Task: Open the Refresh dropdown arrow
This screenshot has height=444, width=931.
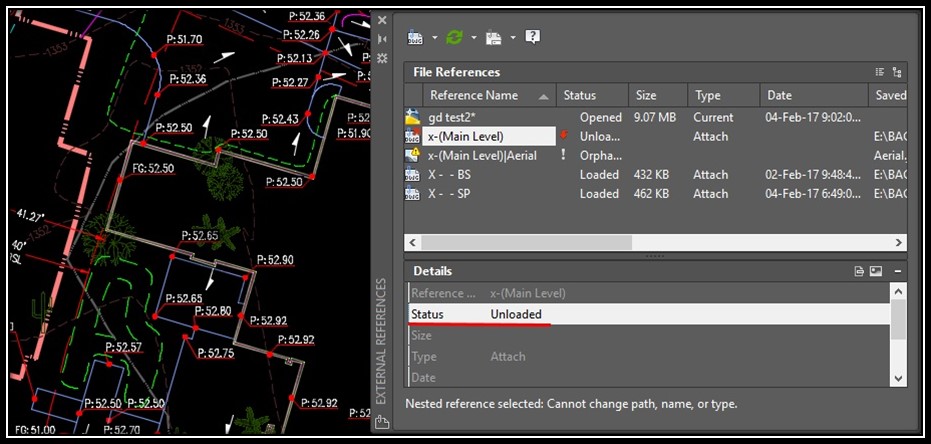Action: pyautogui.click(x=474, y=38)
